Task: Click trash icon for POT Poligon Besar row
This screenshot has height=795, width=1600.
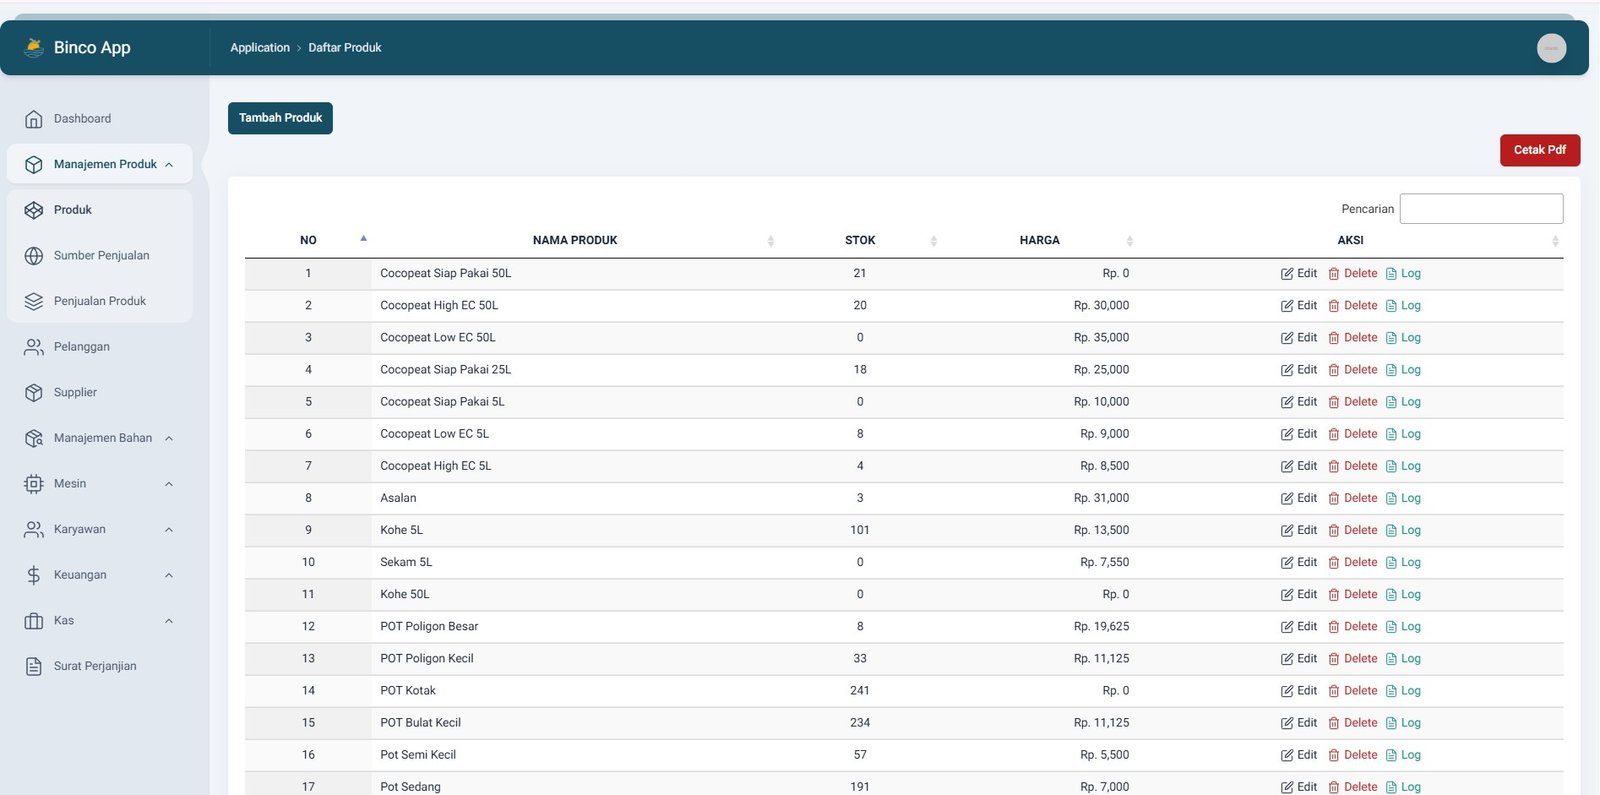Action: (x=1334, y=627)
